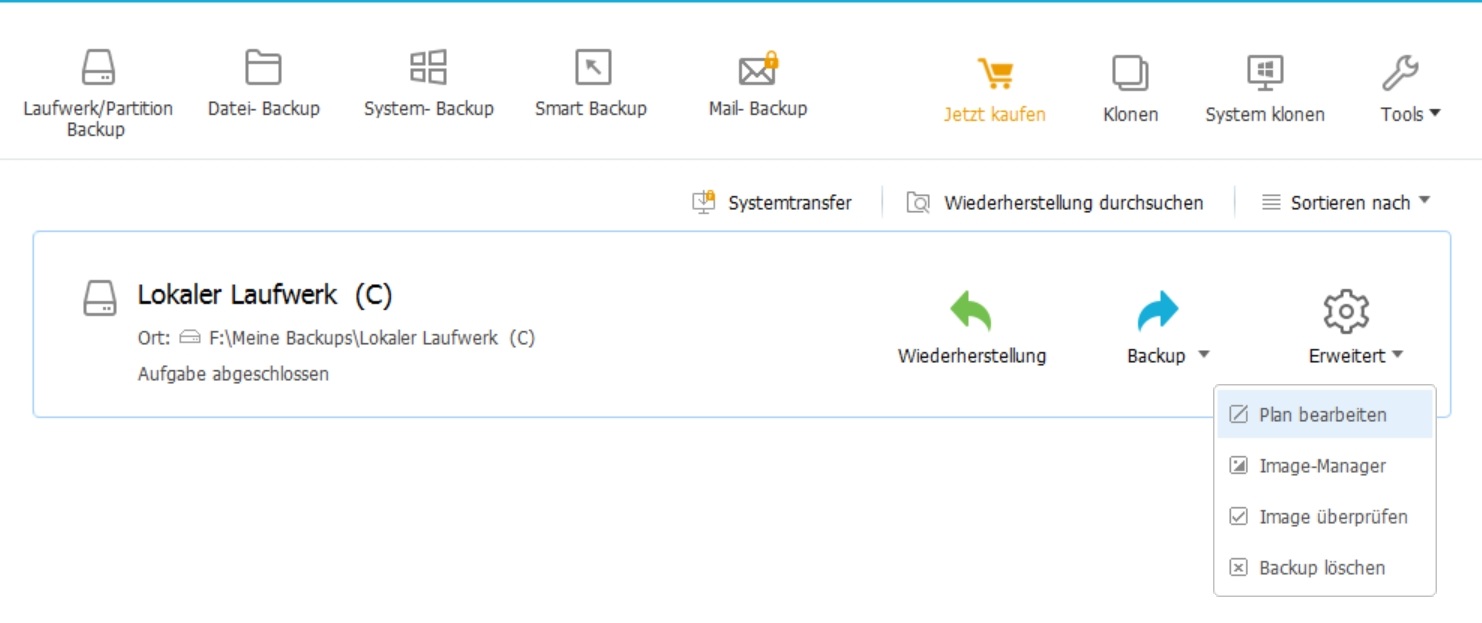Select the Lokaler Laufwerk (C) backup title
Image resolution: width=1482 pixels, height=623 pixels.
[265, 295]
